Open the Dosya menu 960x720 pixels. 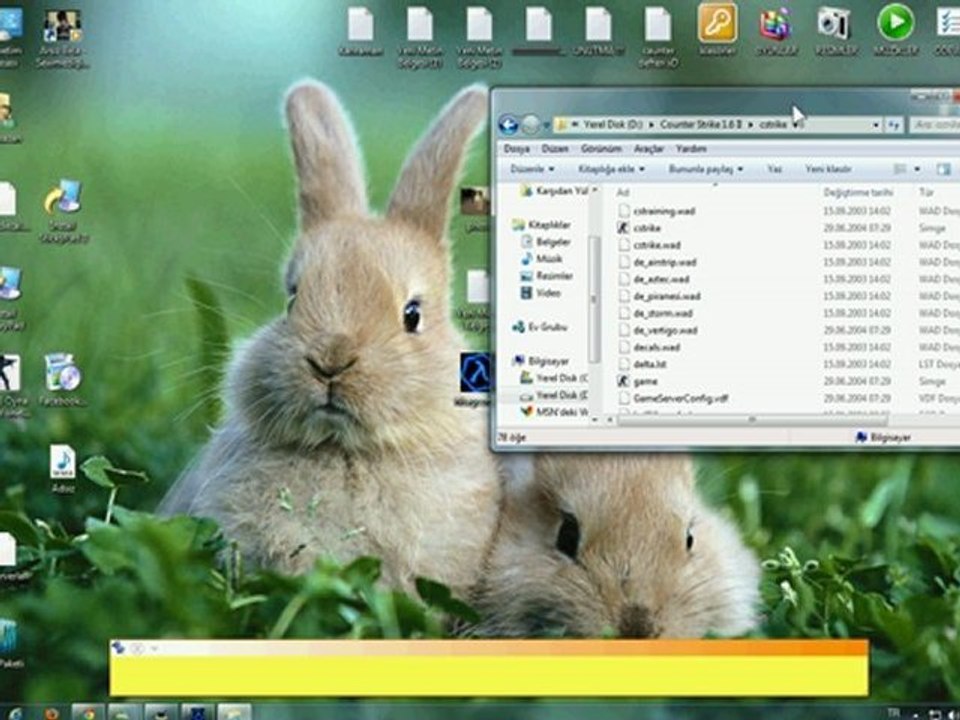pos(516,148)
